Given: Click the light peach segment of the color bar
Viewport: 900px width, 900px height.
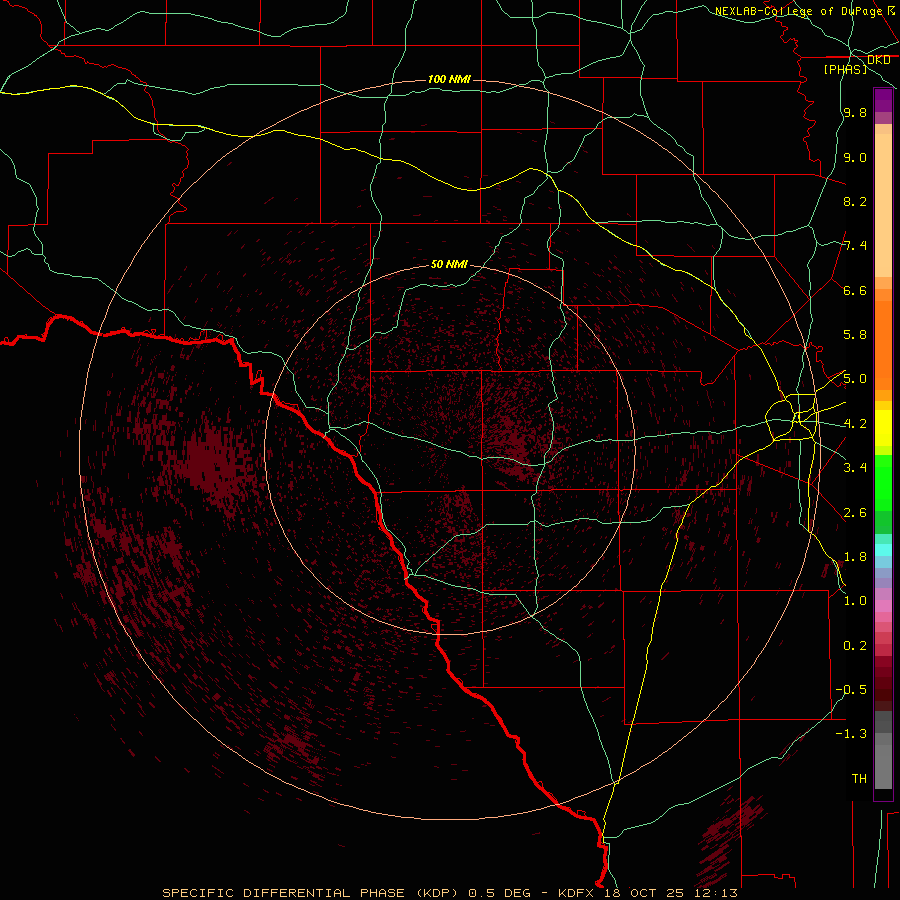Looking at the screenshot, I should pyautogui.click(x=883, y=205).
